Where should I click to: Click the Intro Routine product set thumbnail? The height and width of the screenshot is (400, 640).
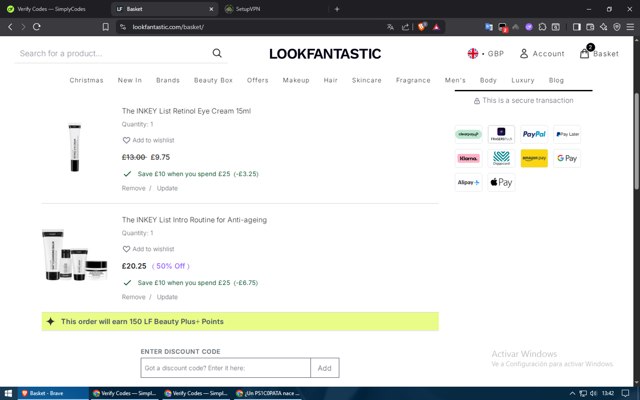[x=75, y=255]
